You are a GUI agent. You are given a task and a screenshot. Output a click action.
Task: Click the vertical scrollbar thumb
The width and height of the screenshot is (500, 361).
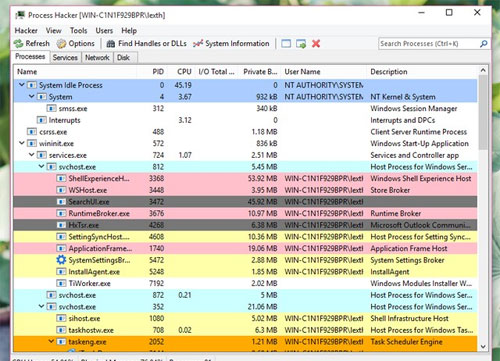483,112
